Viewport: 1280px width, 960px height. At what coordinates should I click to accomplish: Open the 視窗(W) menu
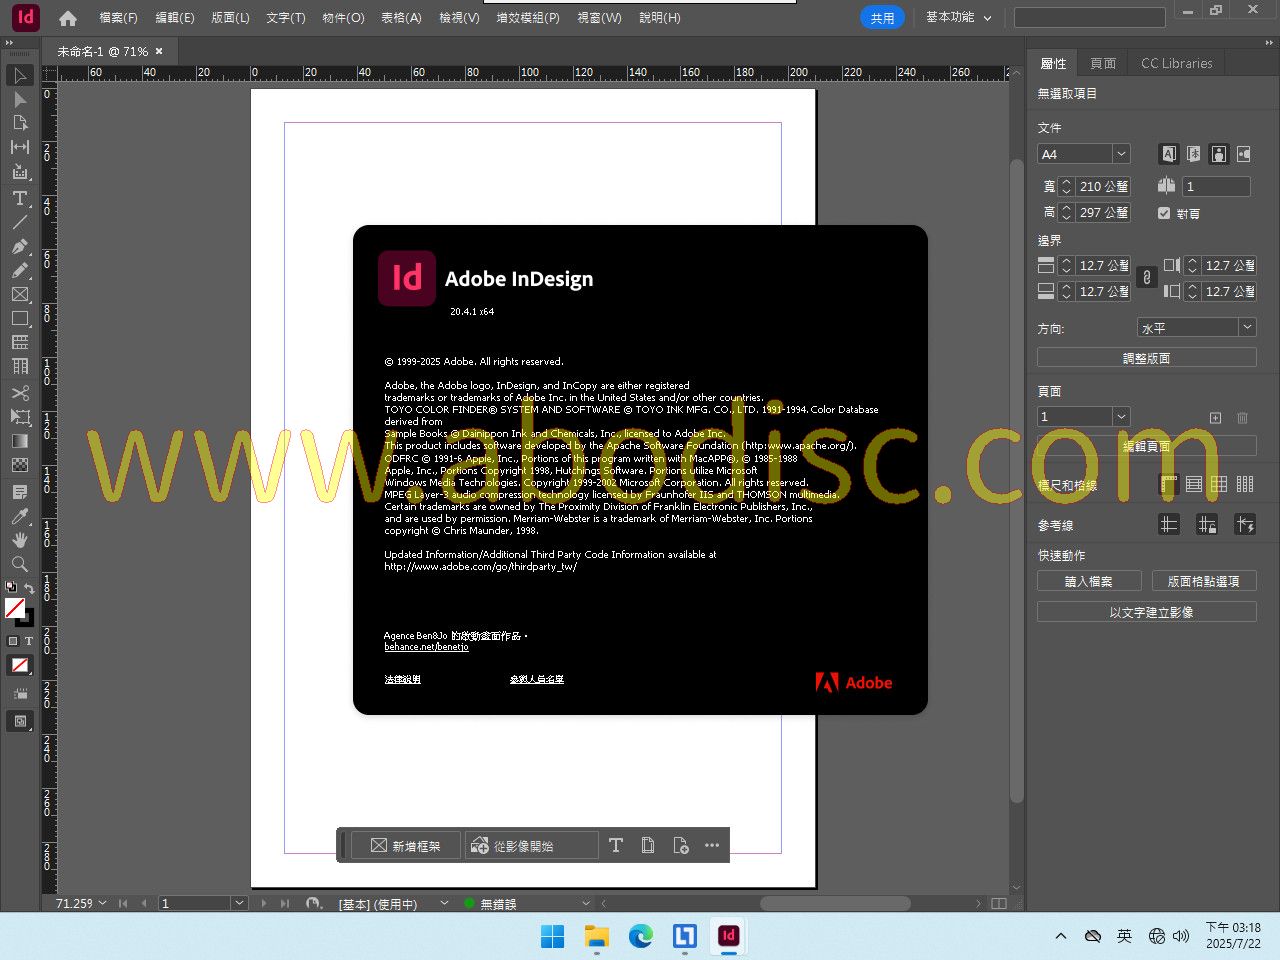coord(599,18)
